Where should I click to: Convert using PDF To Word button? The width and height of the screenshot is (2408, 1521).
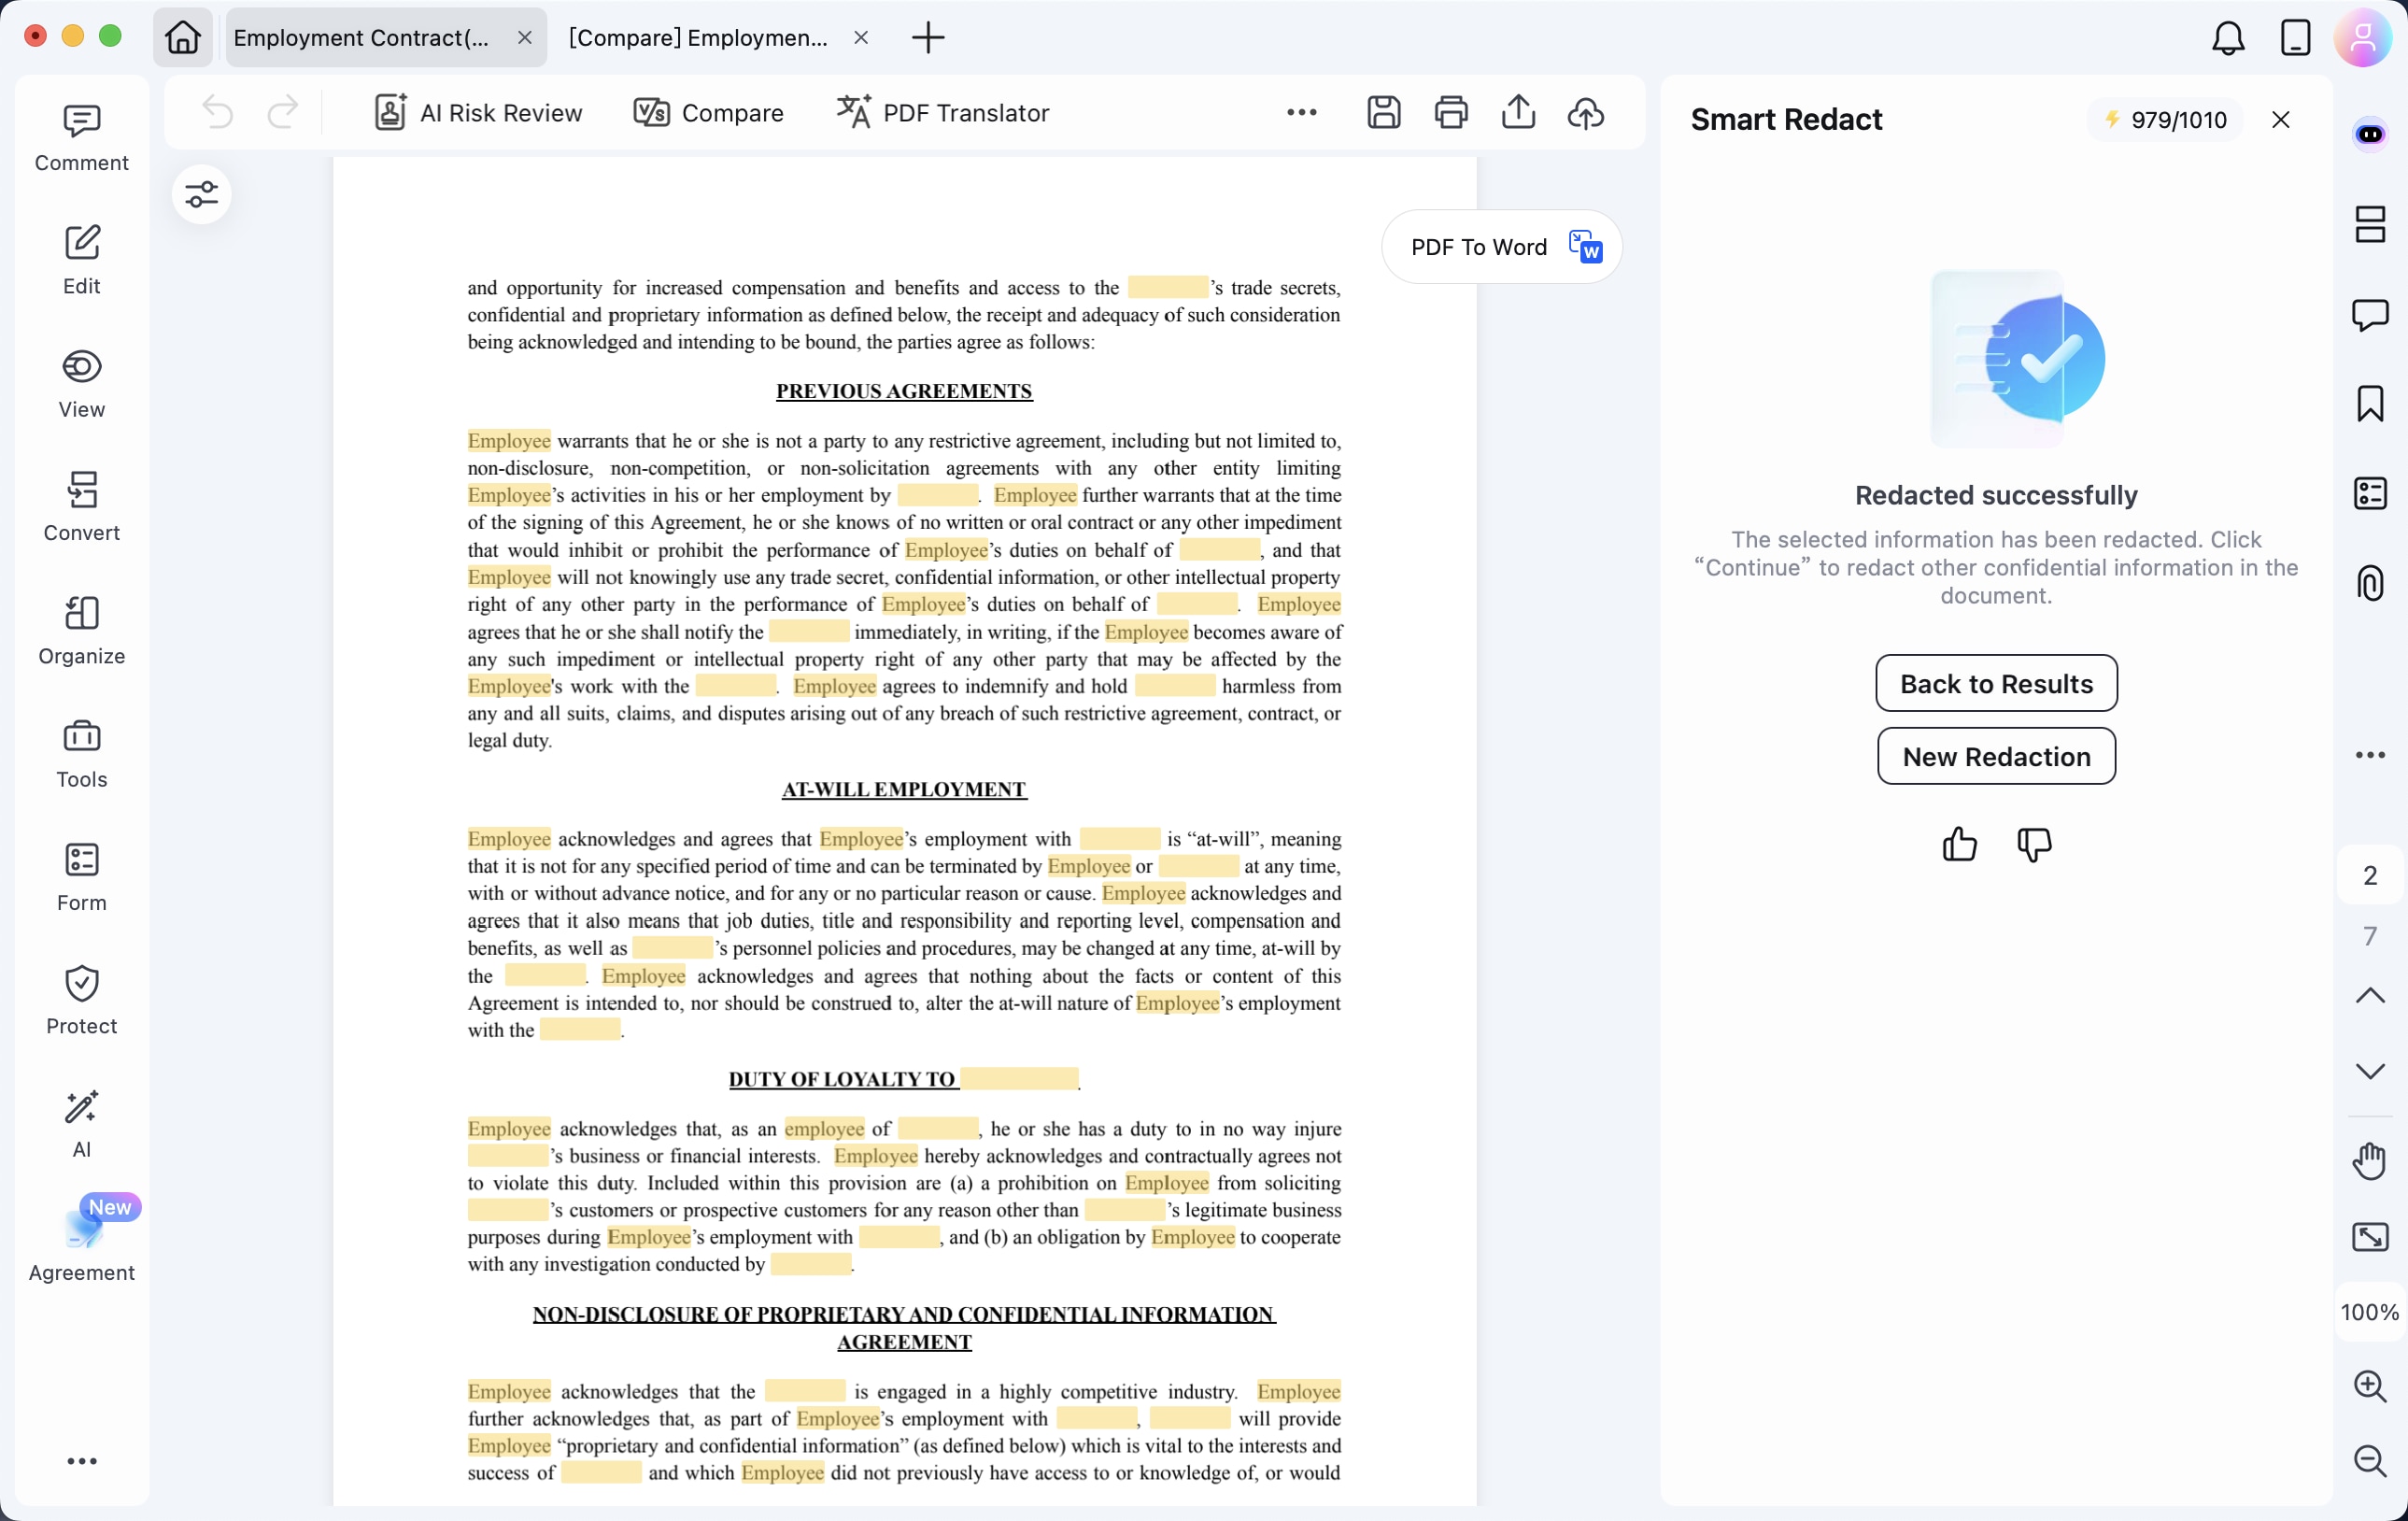click(x=1501, y=247)
